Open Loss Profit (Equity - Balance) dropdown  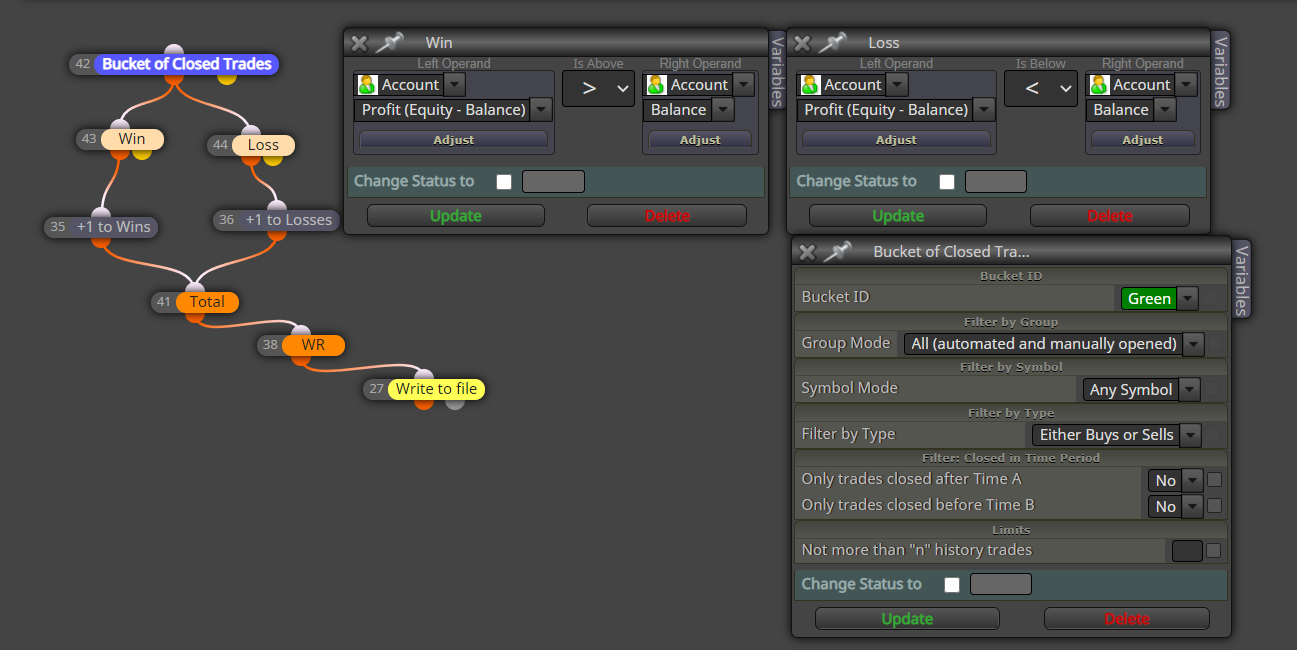click(984, 110)
